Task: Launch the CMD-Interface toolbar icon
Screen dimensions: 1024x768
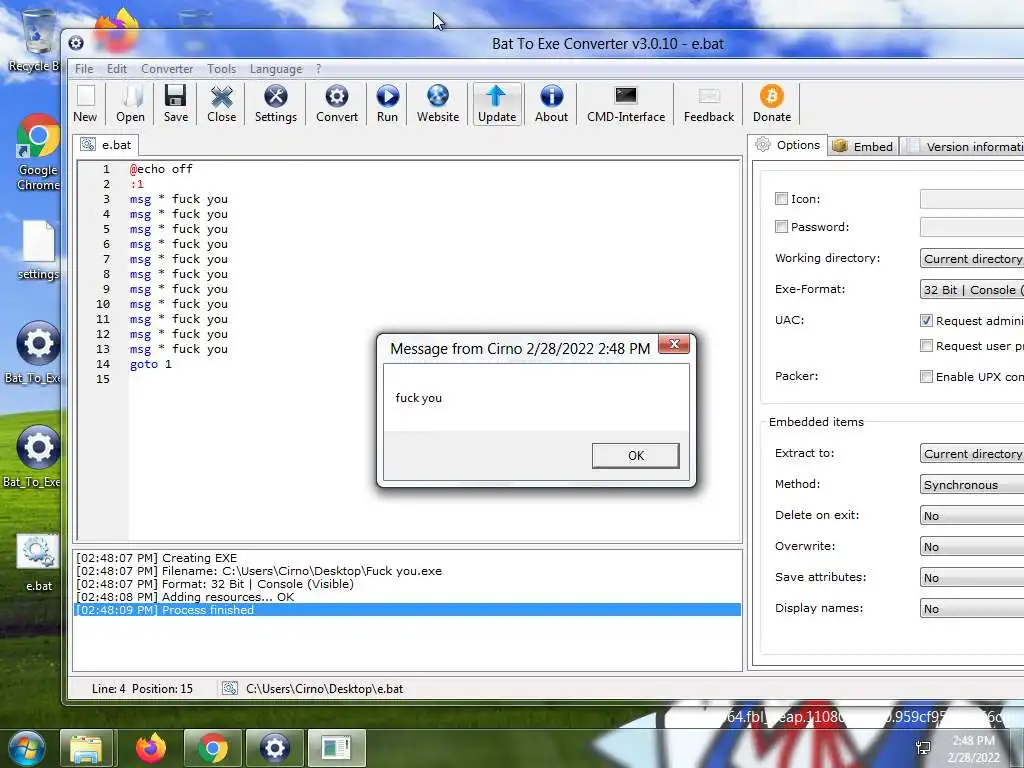Action: [x=626, y=104]
